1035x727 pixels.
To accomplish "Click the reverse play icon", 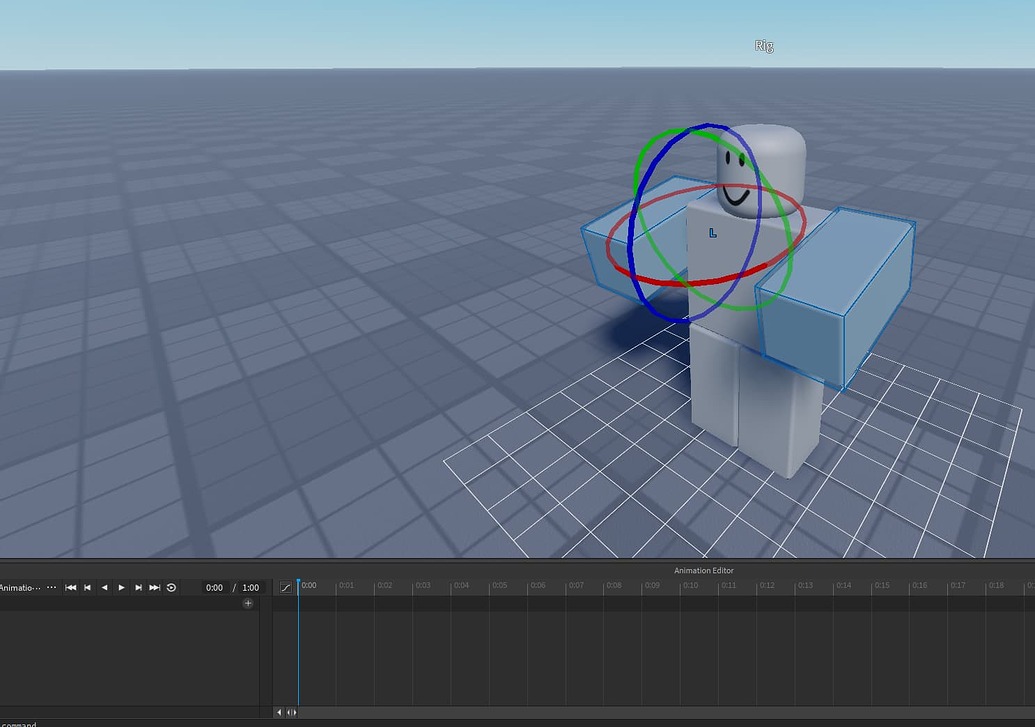I will coord(104,587).
